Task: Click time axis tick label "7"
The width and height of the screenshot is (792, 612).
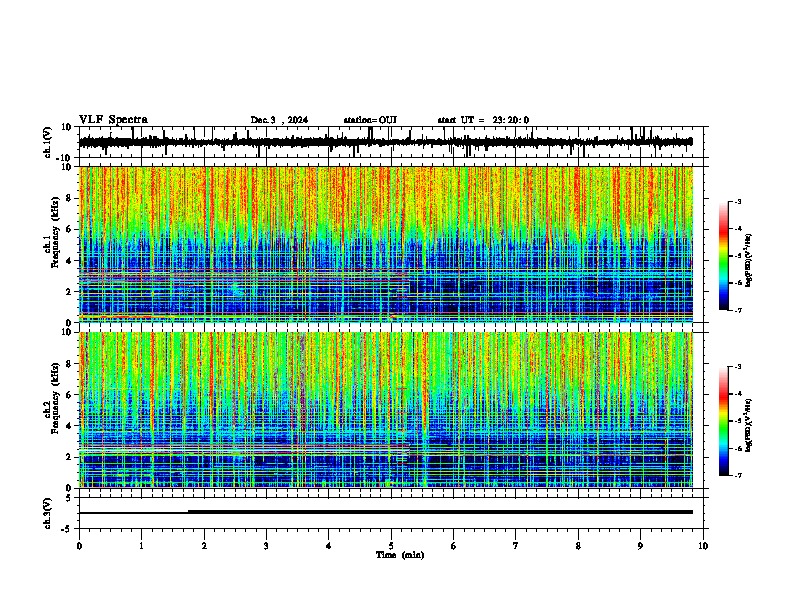Action: (x=516, y=546)
